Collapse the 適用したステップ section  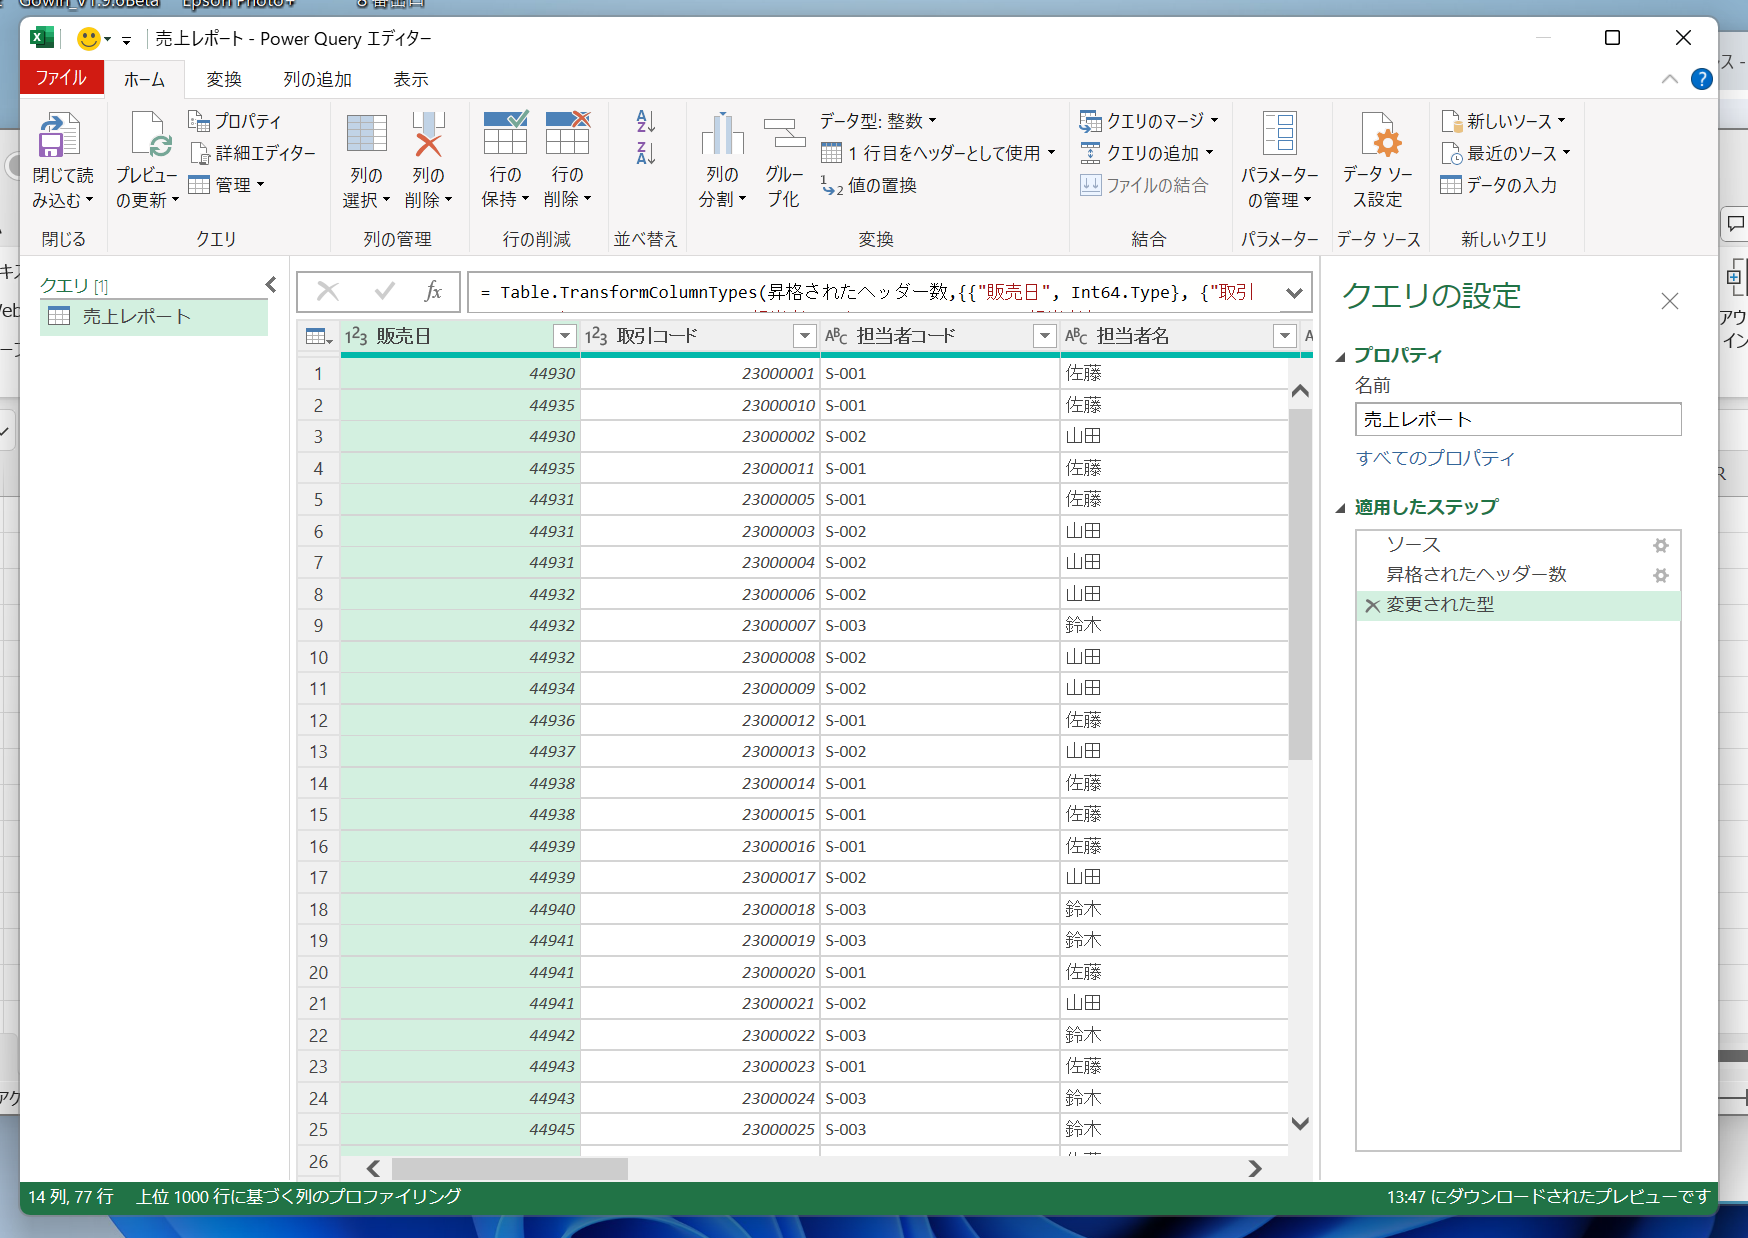point(1341,508)
